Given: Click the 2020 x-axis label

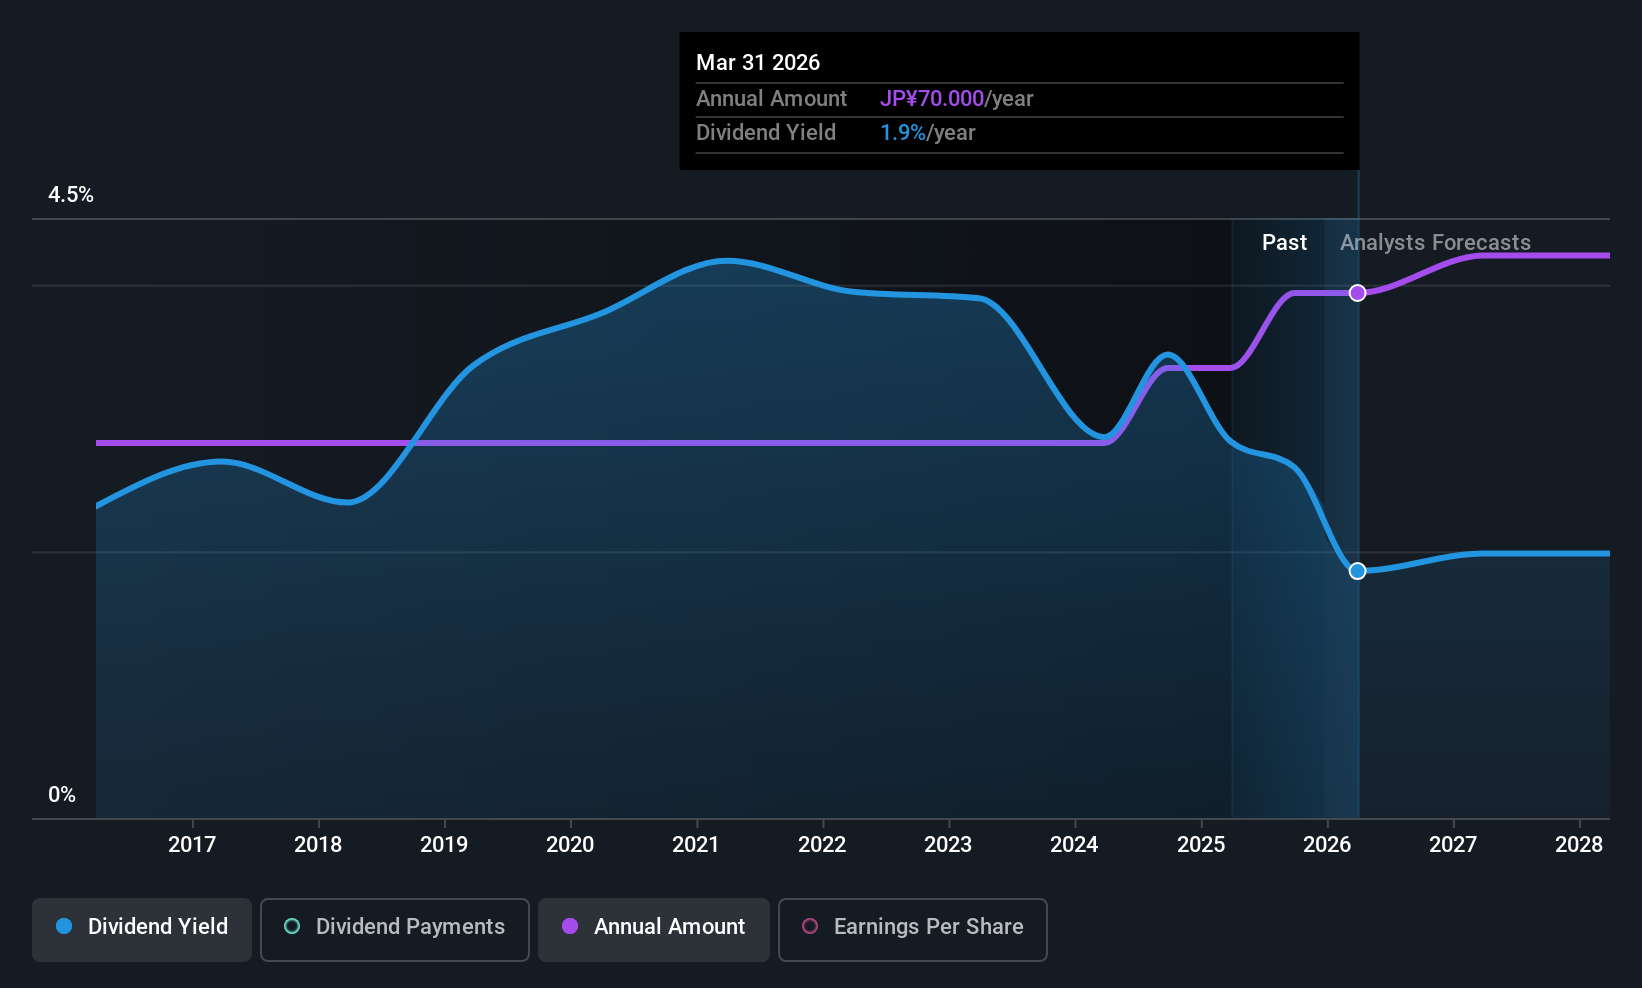Looking at the screenshot, I should [570, 845].
